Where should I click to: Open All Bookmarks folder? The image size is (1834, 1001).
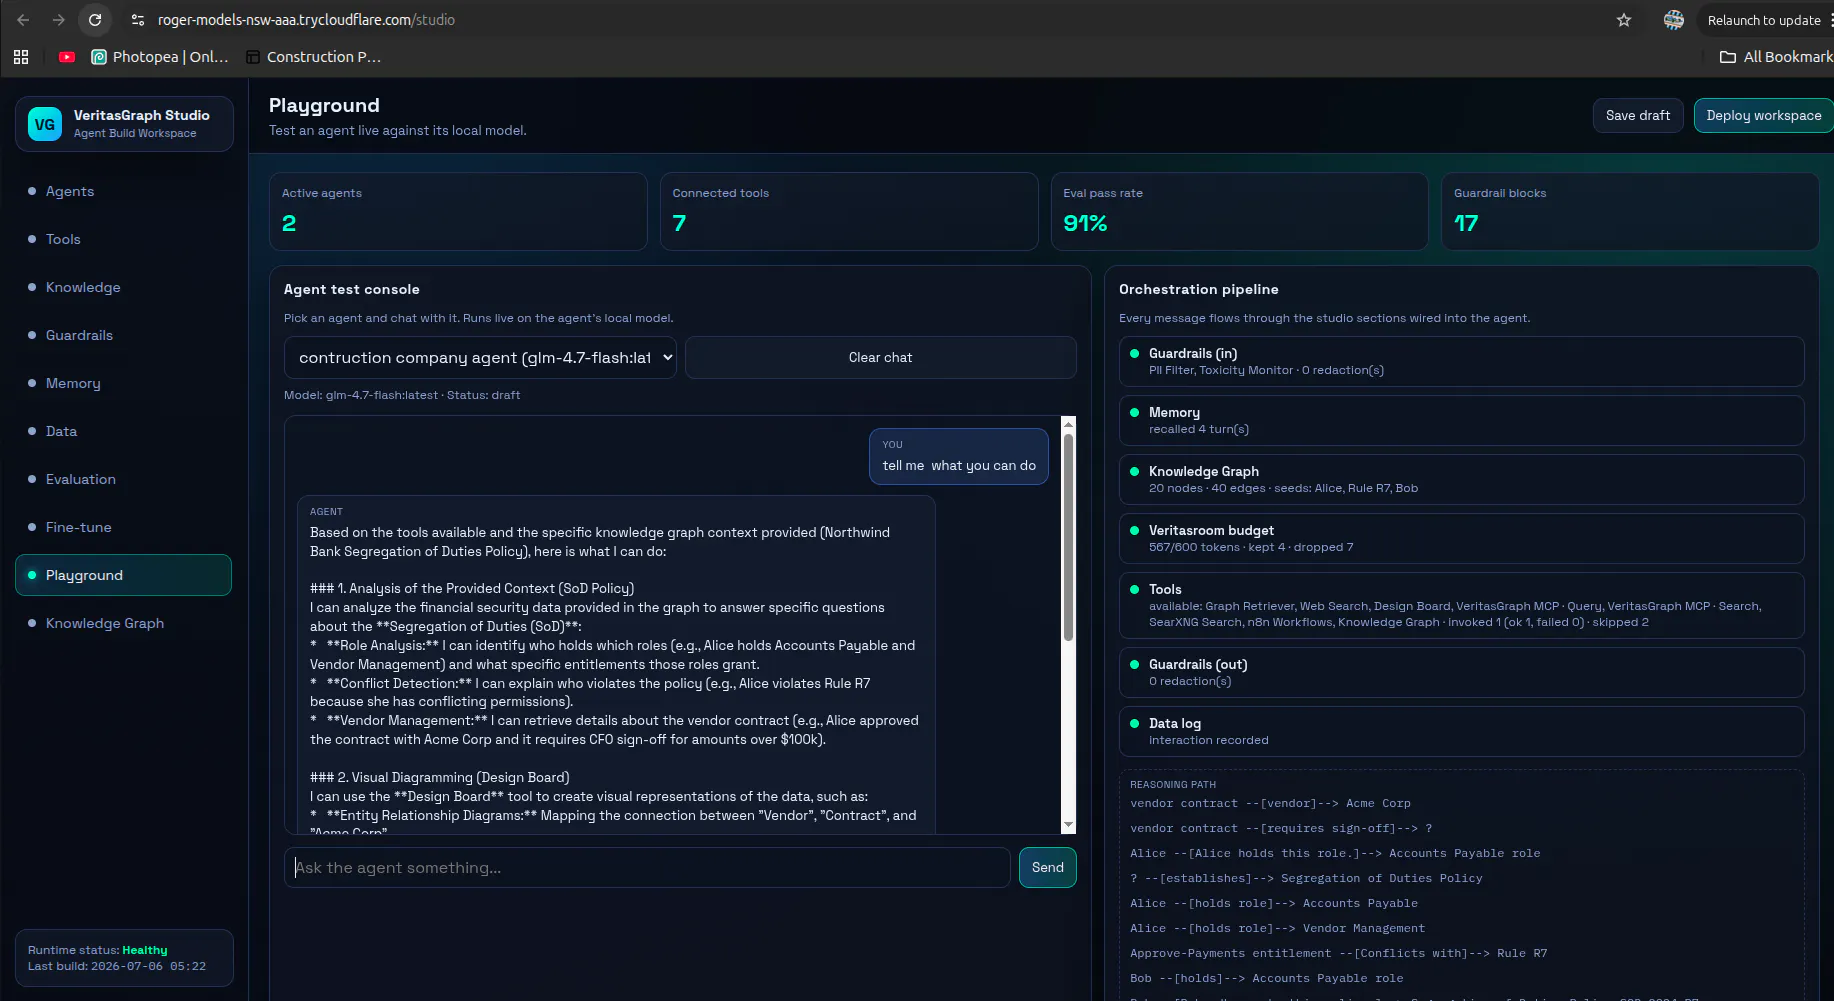tap(1776, 57)
